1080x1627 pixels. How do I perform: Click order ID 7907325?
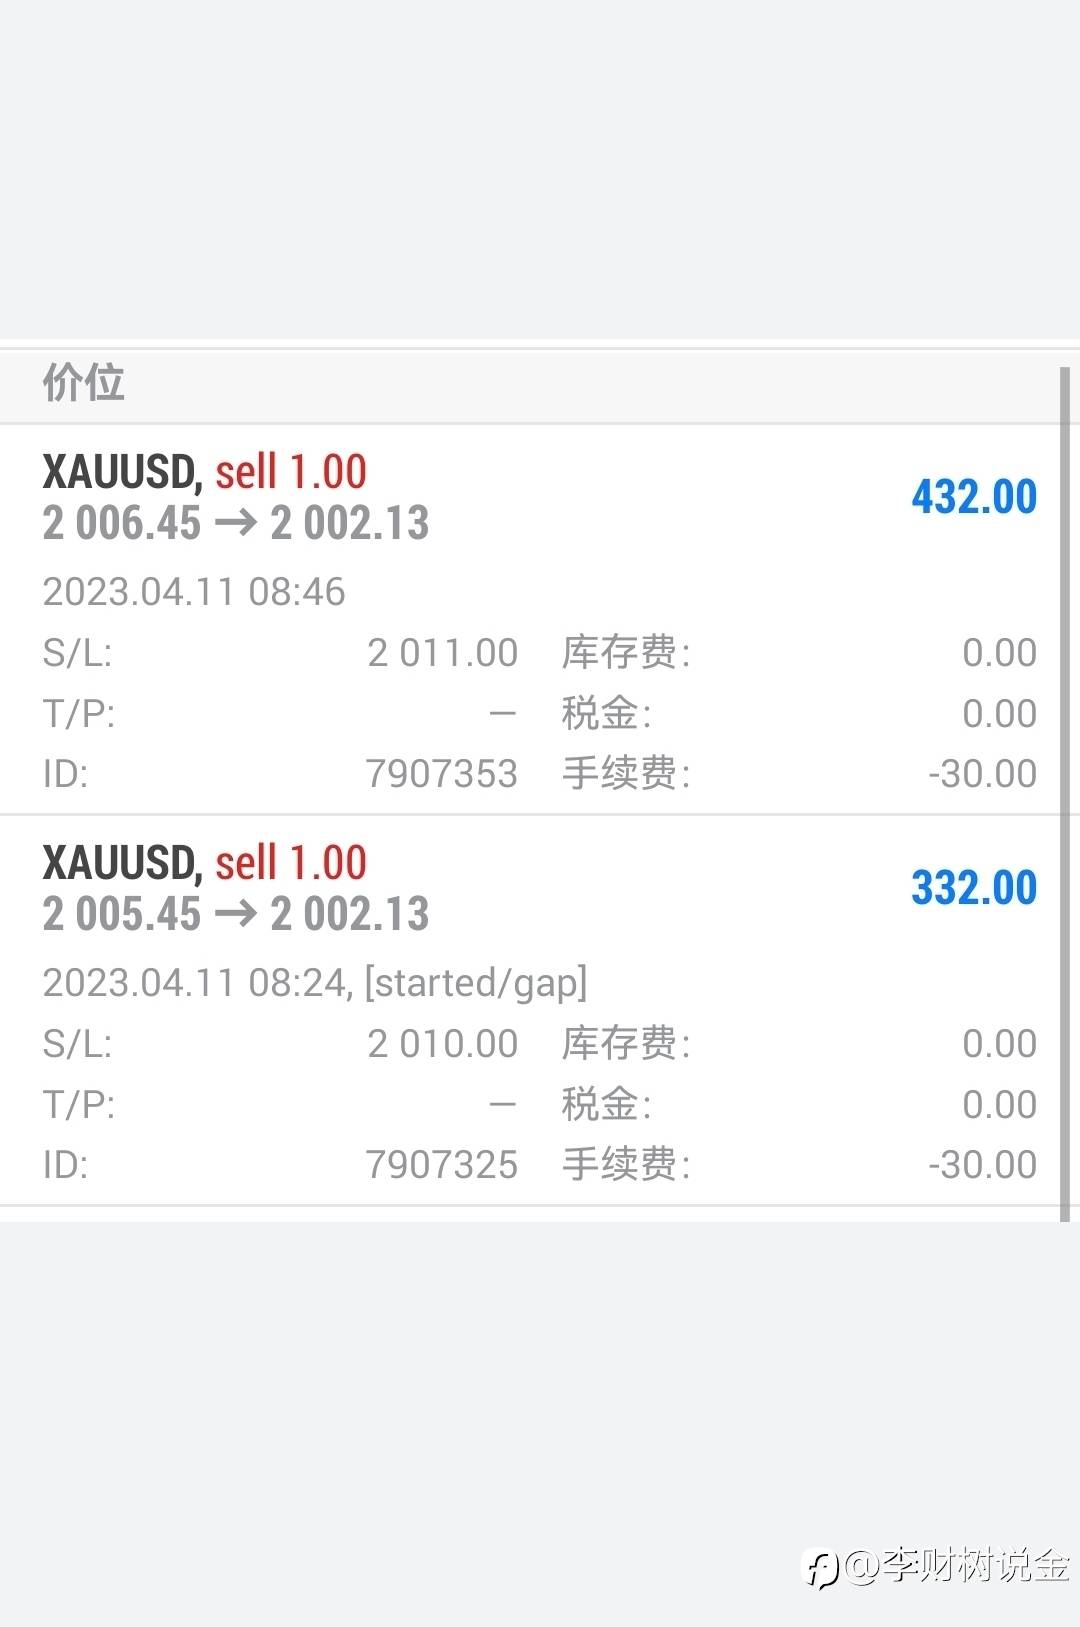pyautogui.click(x=441, y=1165)
